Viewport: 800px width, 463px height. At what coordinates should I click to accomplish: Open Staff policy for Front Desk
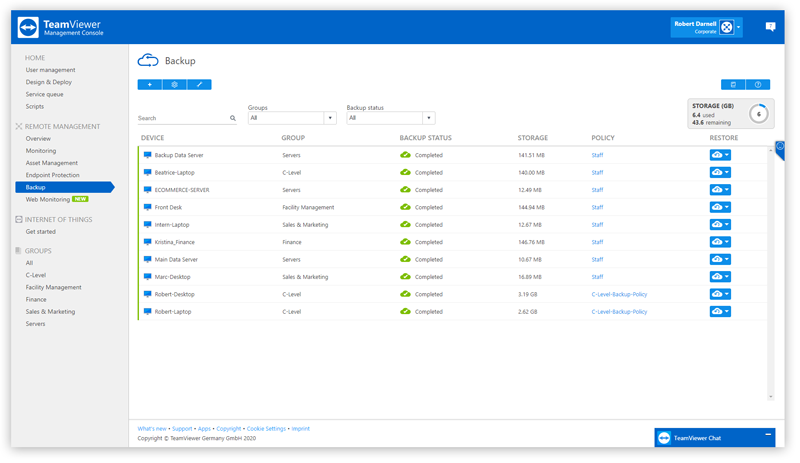point(597,207)
